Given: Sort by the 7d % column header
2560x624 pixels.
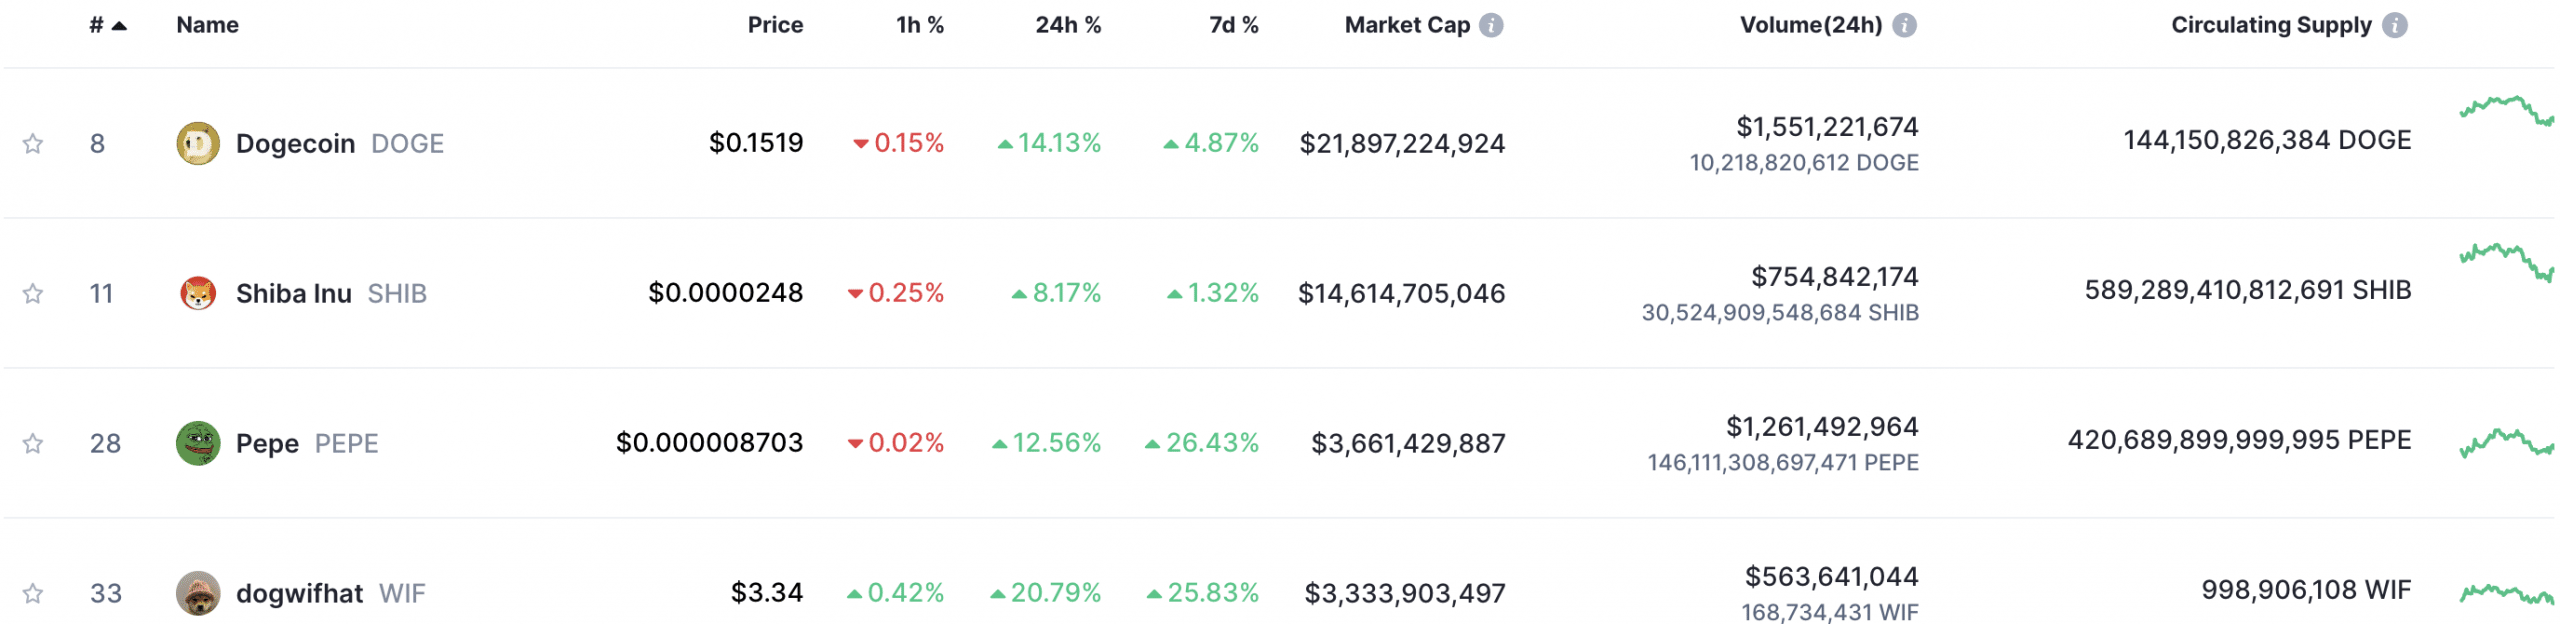Looking at the screenshot, I should [1233, 25].
